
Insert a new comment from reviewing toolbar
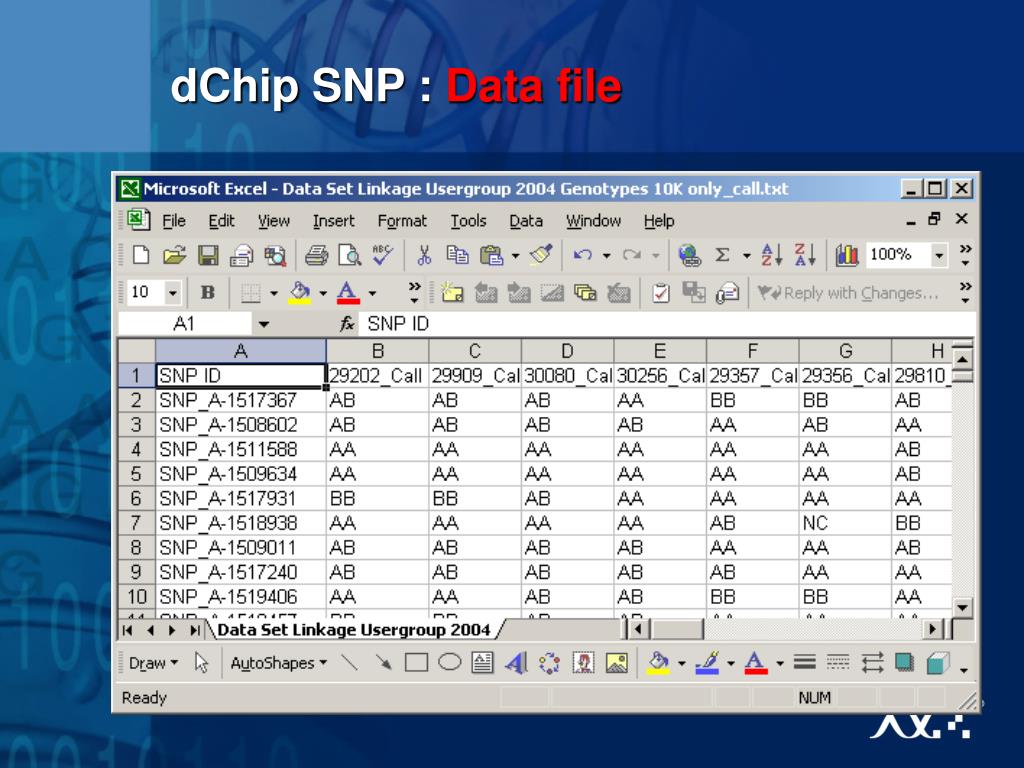click(451, 293)
